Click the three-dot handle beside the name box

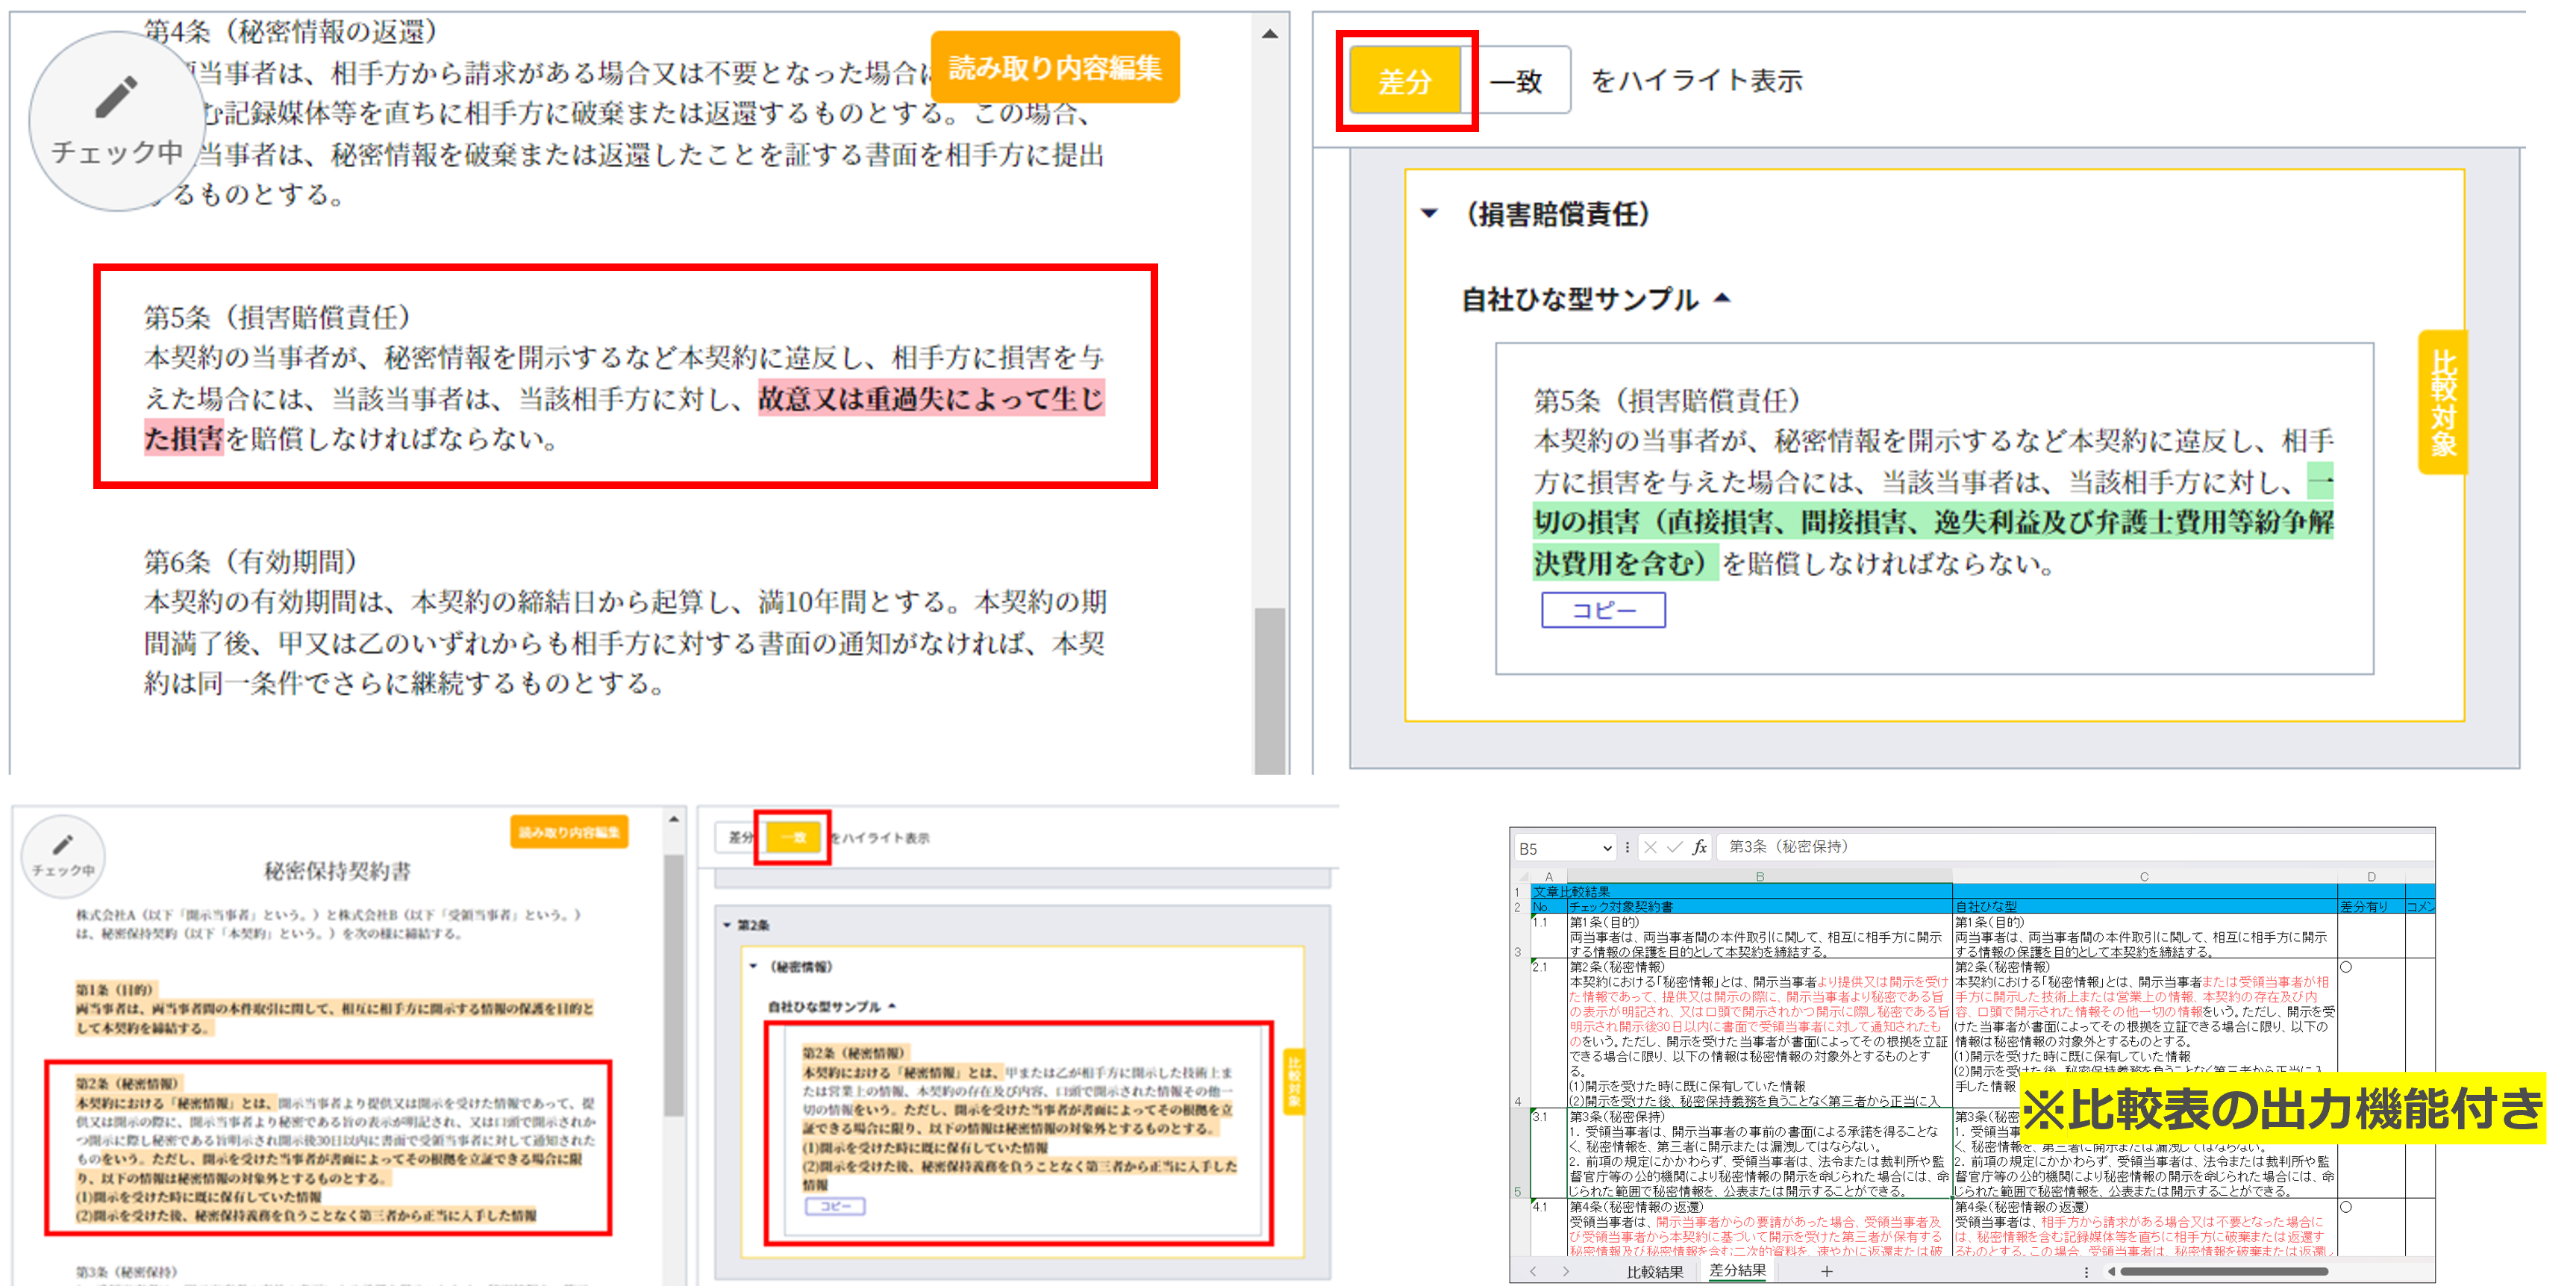(1627, 847)
